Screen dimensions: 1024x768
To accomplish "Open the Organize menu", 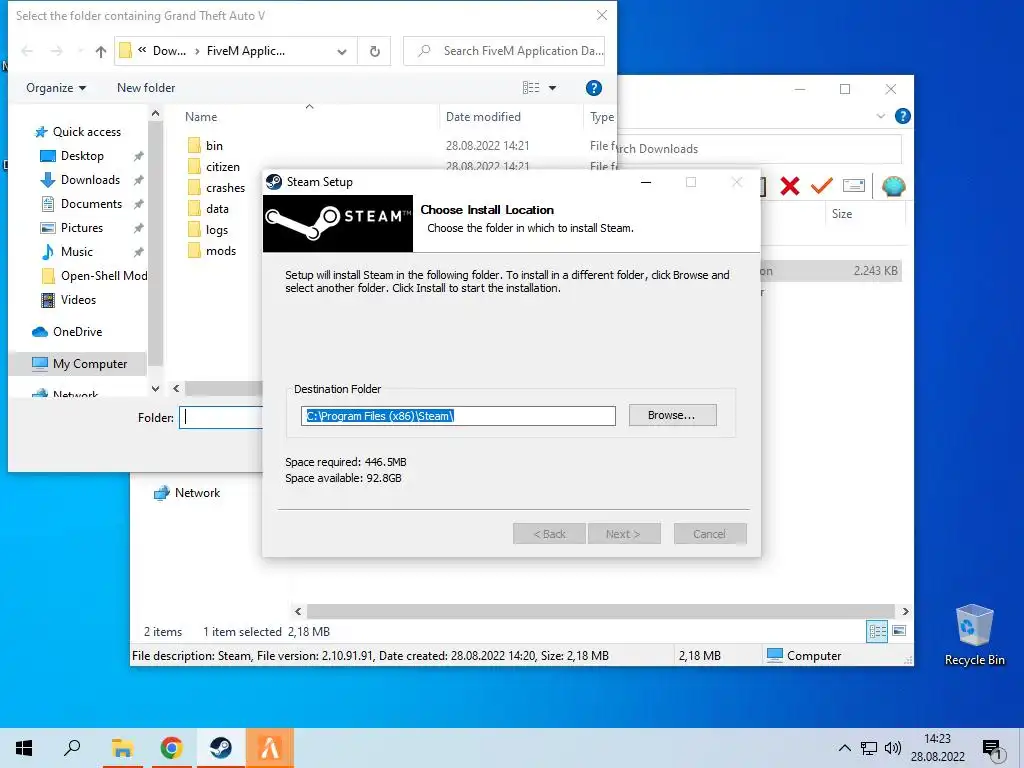I will click(x=56, y=88).
